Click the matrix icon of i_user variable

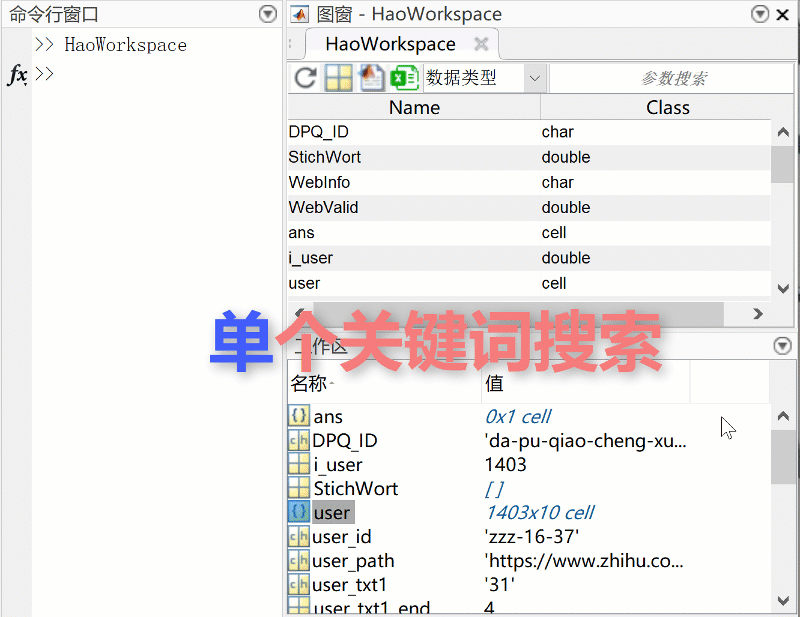298,464
